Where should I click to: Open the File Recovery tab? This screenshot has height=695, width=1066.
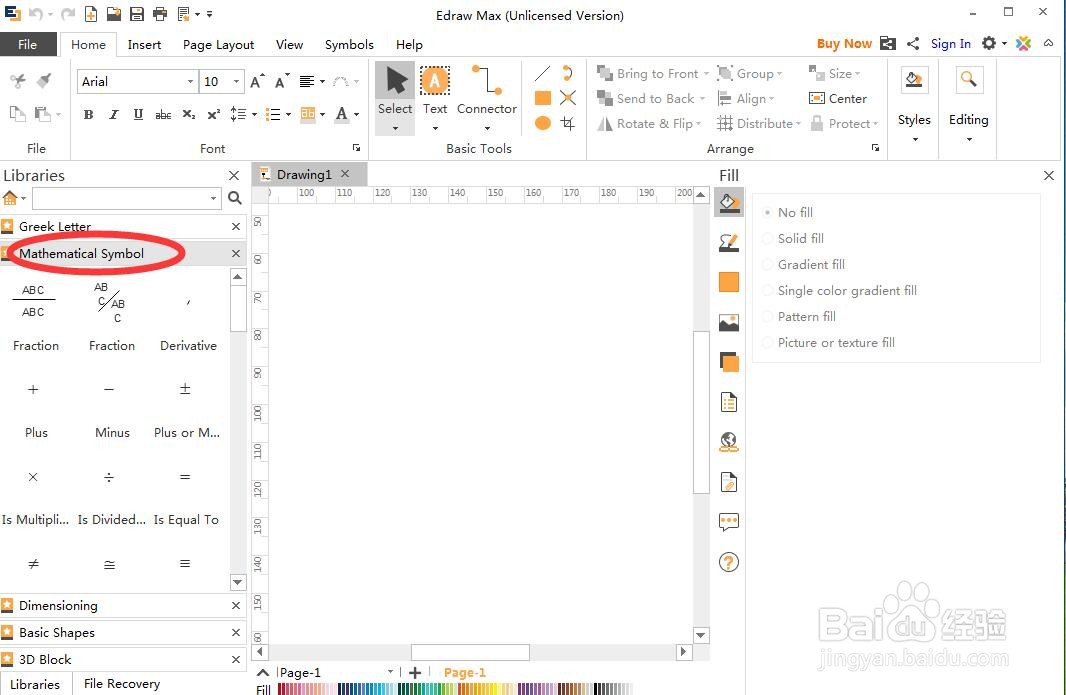(x=122, y=683)
